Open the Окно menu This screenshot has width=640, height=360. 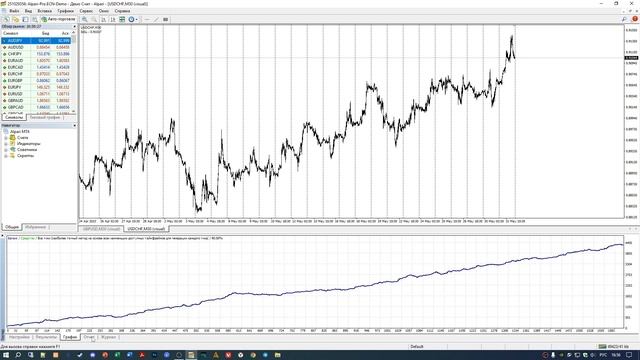(x=104, y=11)
